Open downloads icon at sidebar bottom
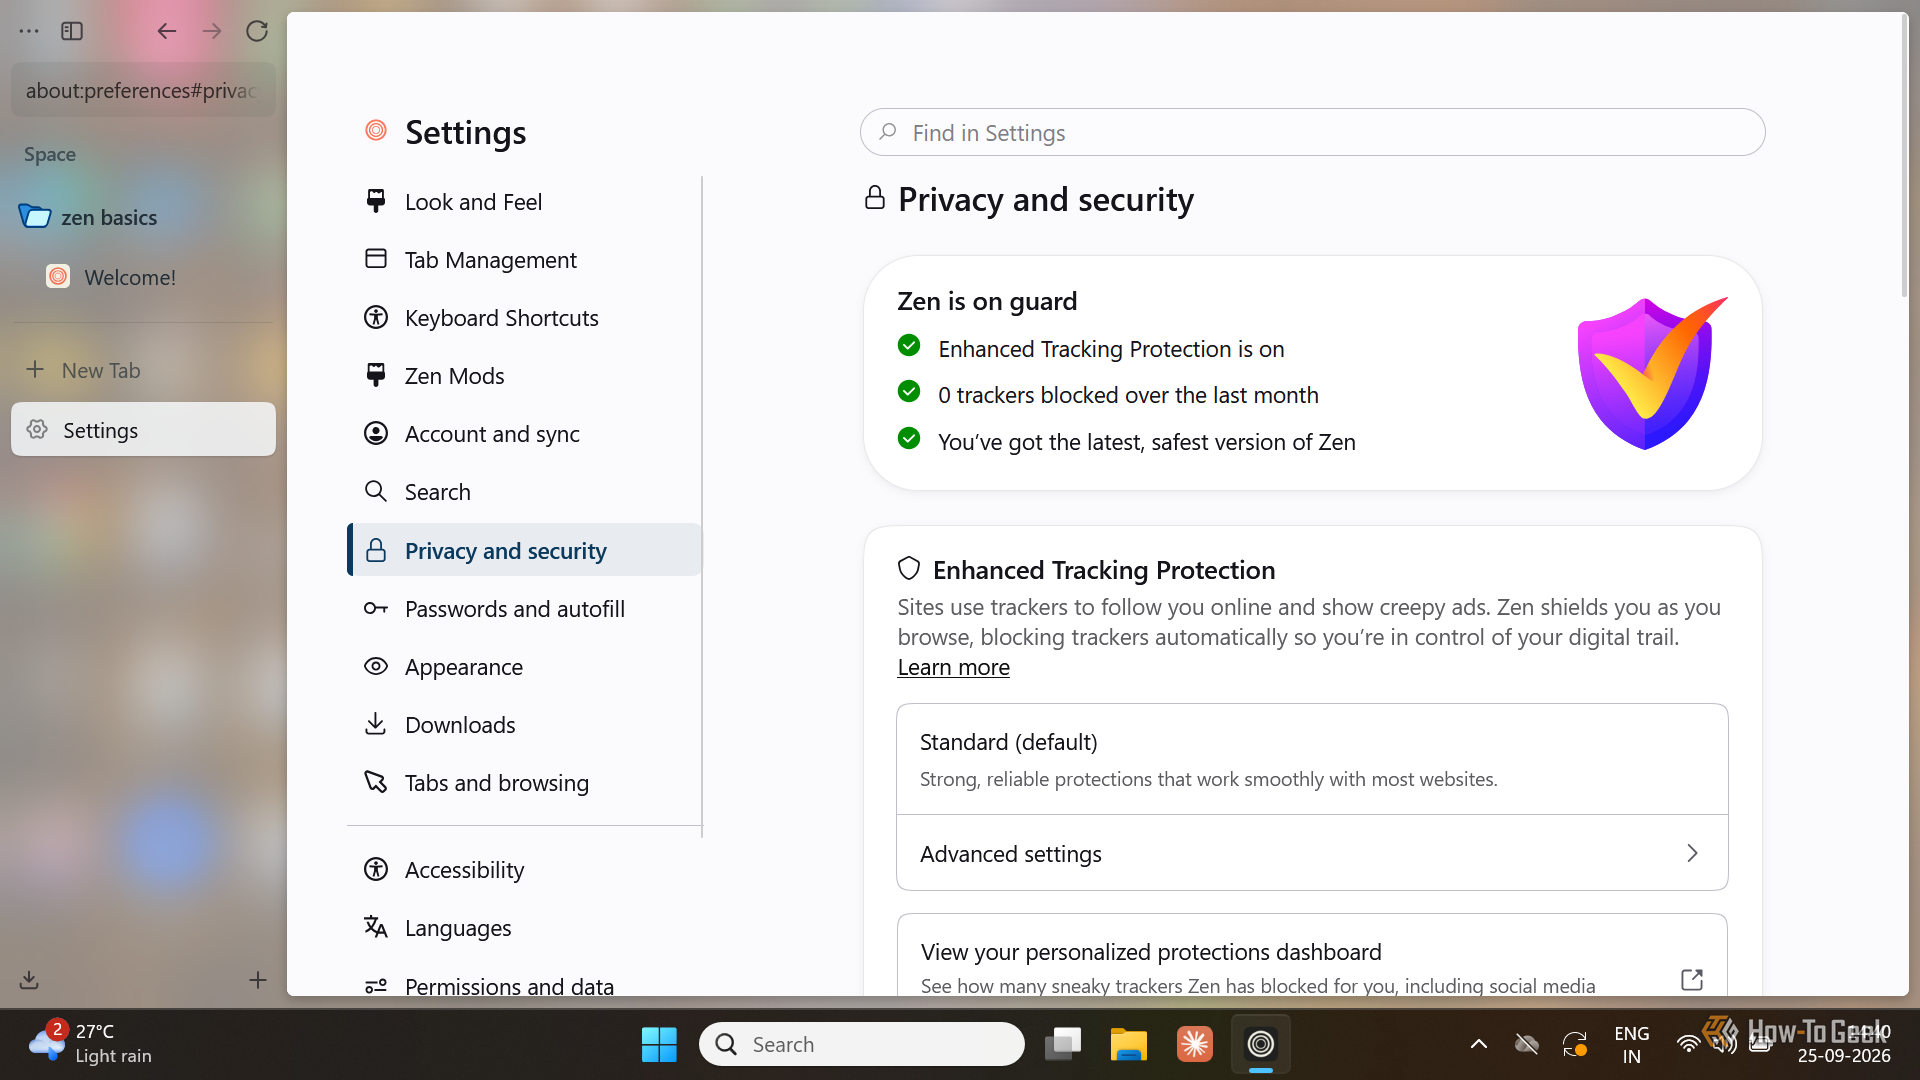The image size is (1920, 1080). click(x=29, y=980)
